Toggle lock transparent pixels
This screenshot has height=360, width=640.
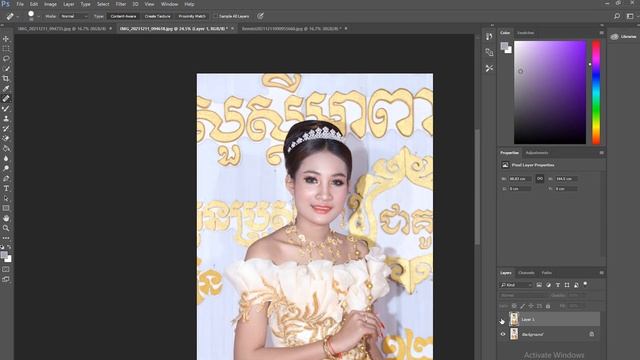tap(514, 306)
